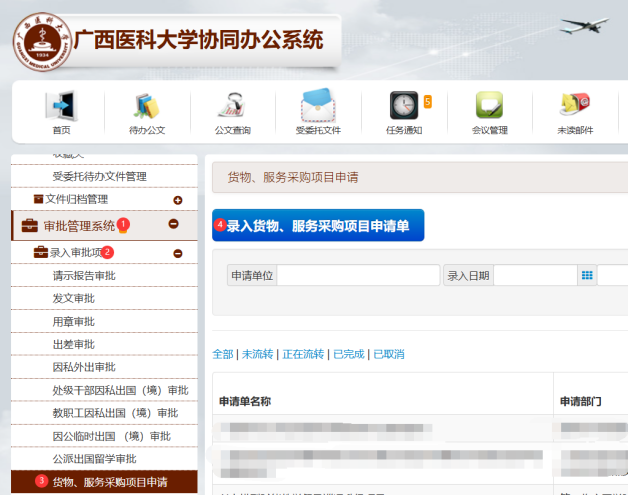Click the briefcase icon beside 录入审批项
Screen dimensions: 628x496
40,252
